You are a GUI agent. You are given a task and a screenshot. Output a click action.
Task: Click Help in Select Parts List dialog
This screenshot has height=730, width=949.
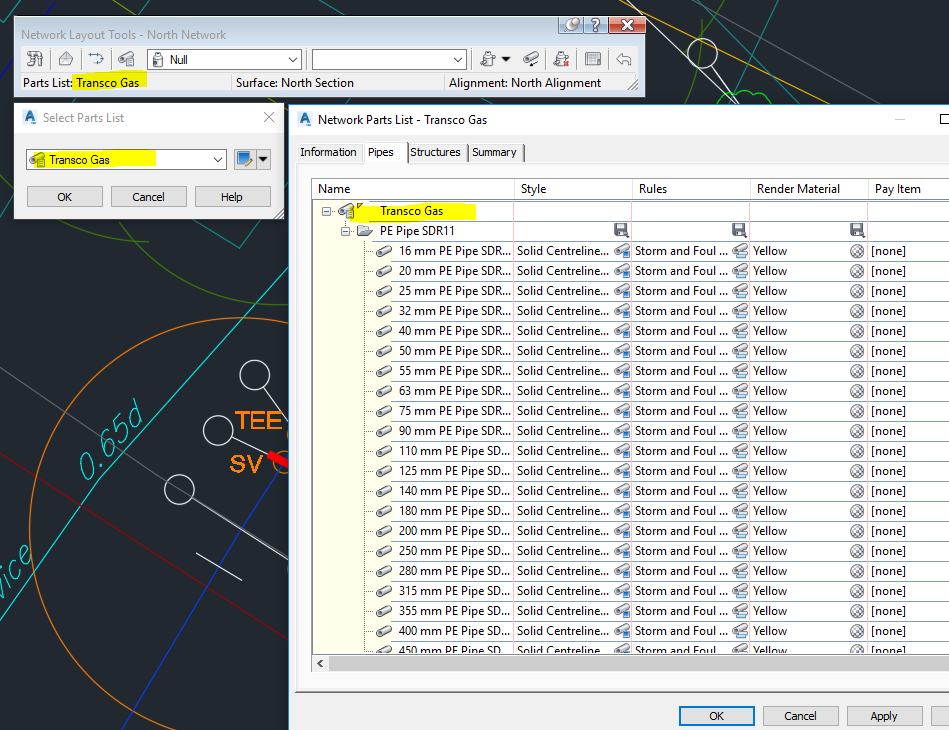[x=232, y=197]
